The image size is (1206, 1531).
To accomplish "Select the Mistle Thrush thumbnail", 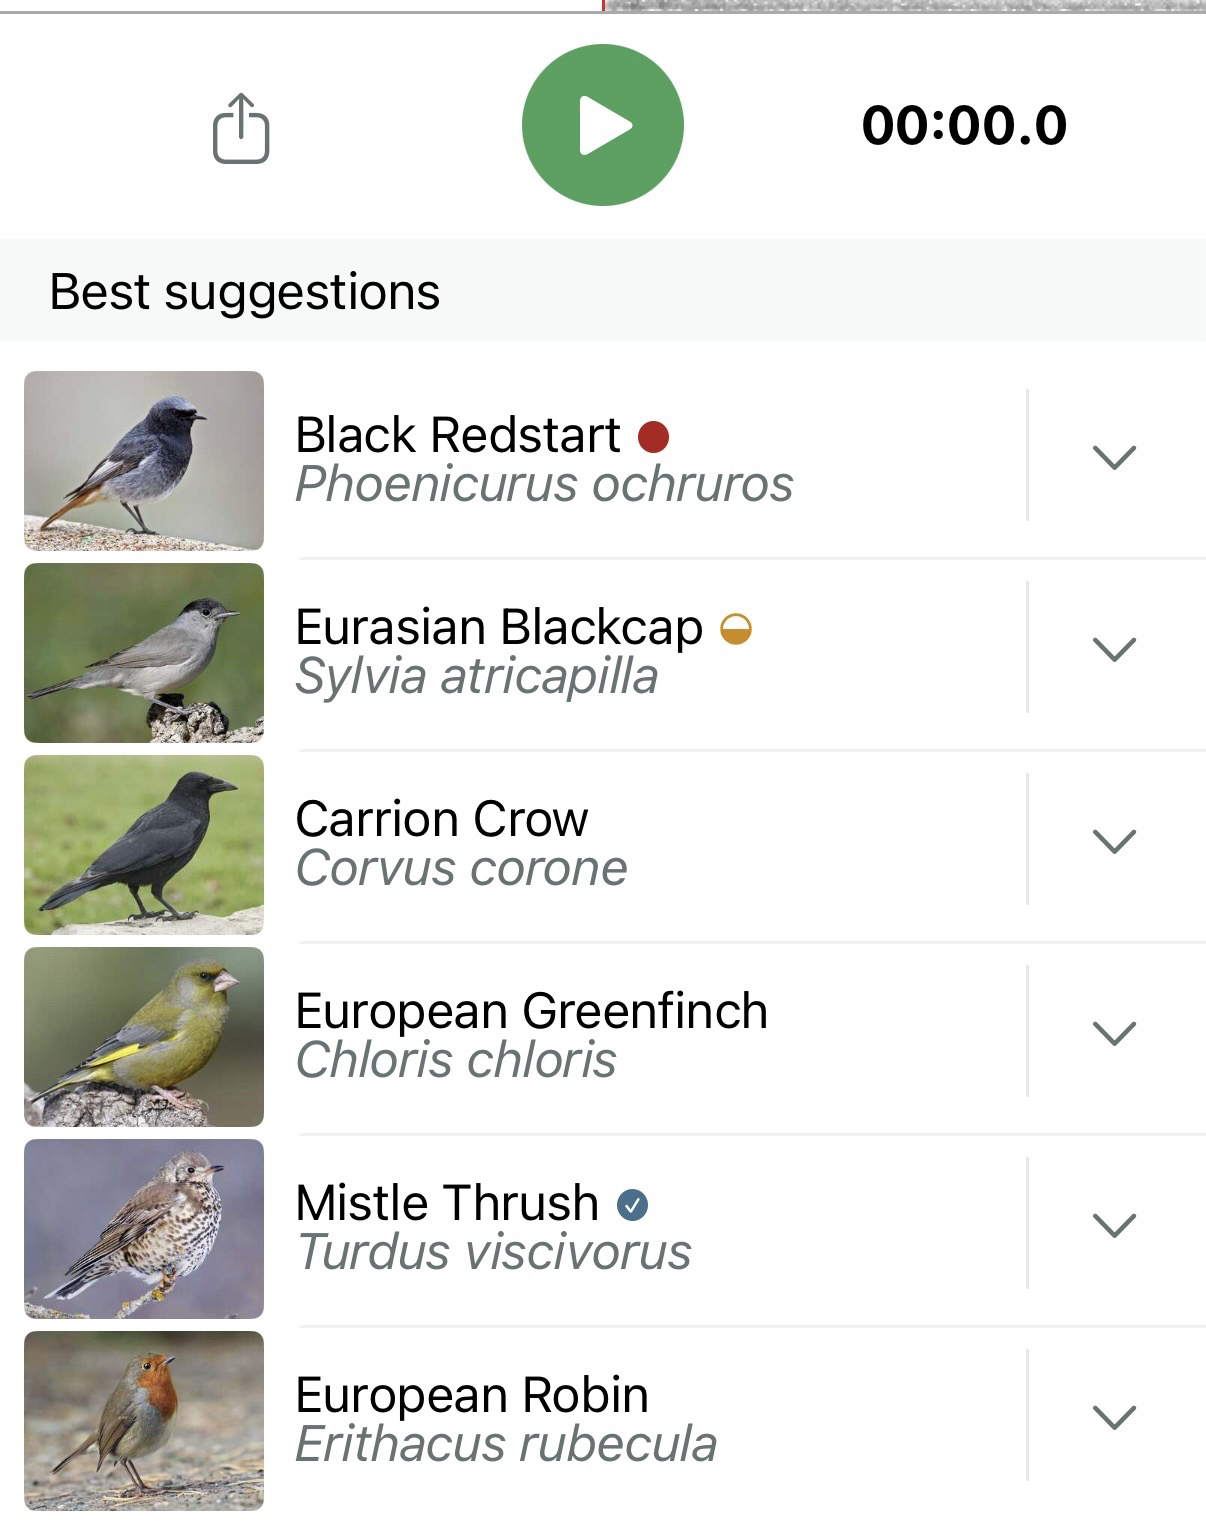I will coord(144,1228).
